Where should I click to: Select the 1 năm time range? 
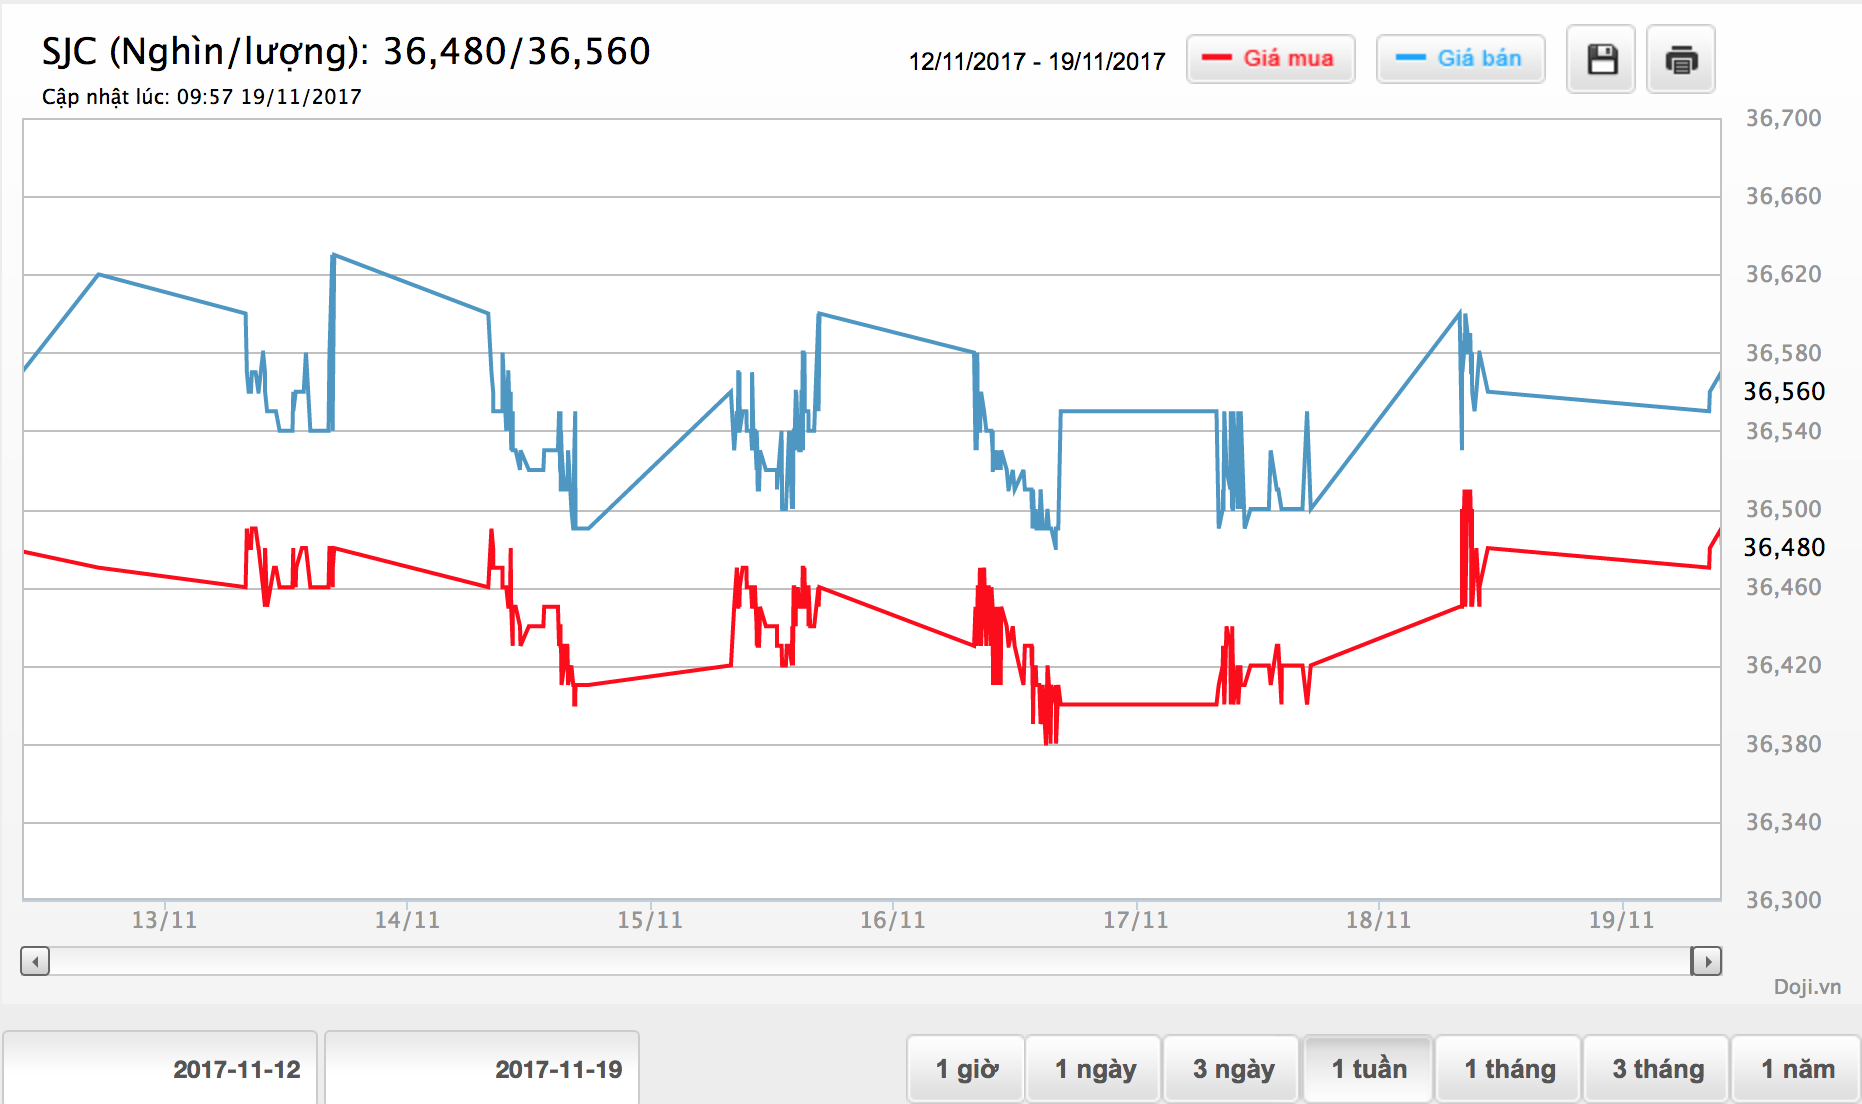click(x=1797, y=1069)
